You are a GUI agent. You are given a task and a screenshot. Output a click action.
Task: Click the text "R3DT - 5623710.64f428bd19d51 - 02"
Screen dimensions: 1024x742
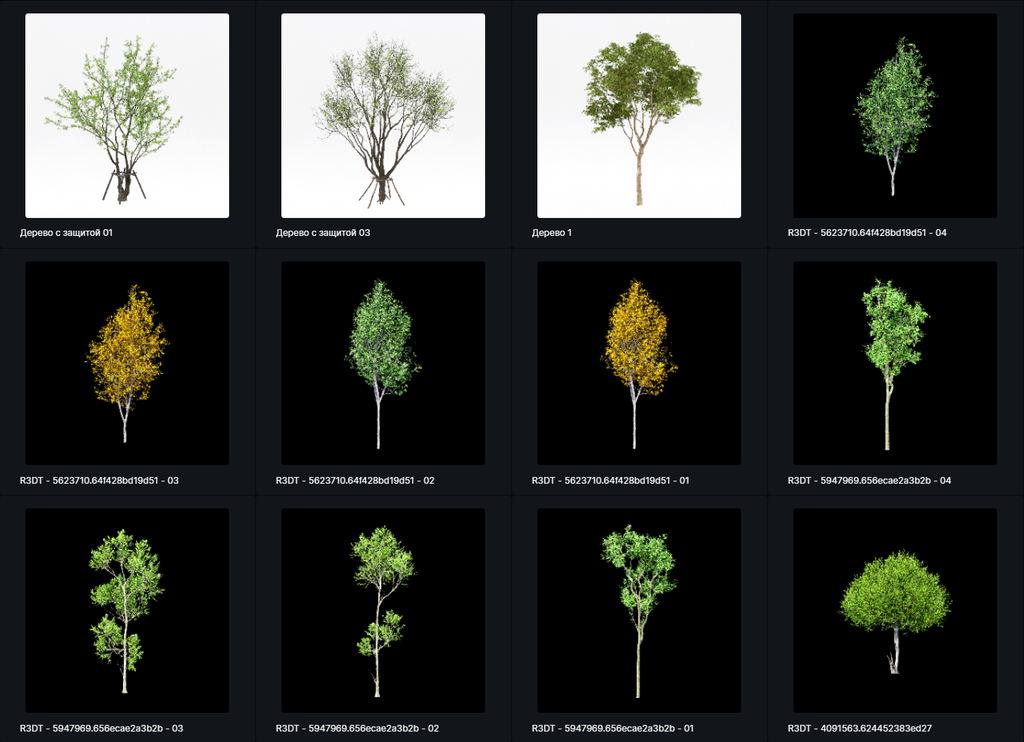(355, 480)
